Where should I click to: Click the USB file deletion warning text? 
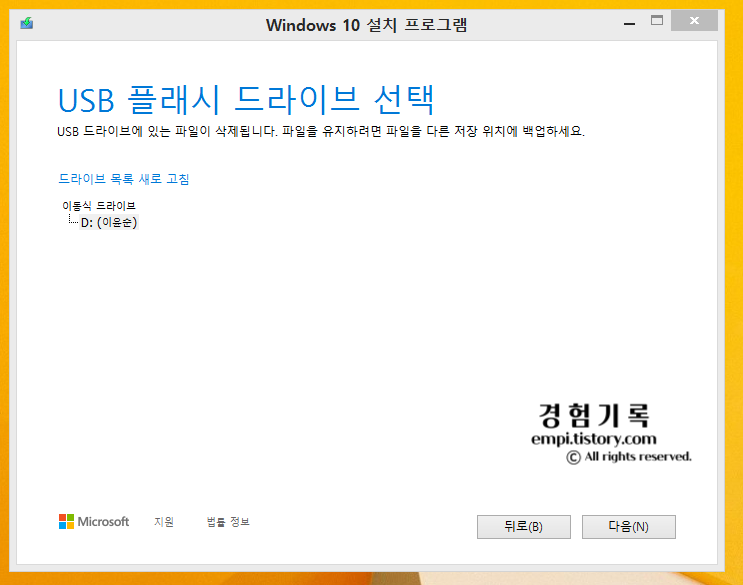pyautogui.click(x=321, y=131)
